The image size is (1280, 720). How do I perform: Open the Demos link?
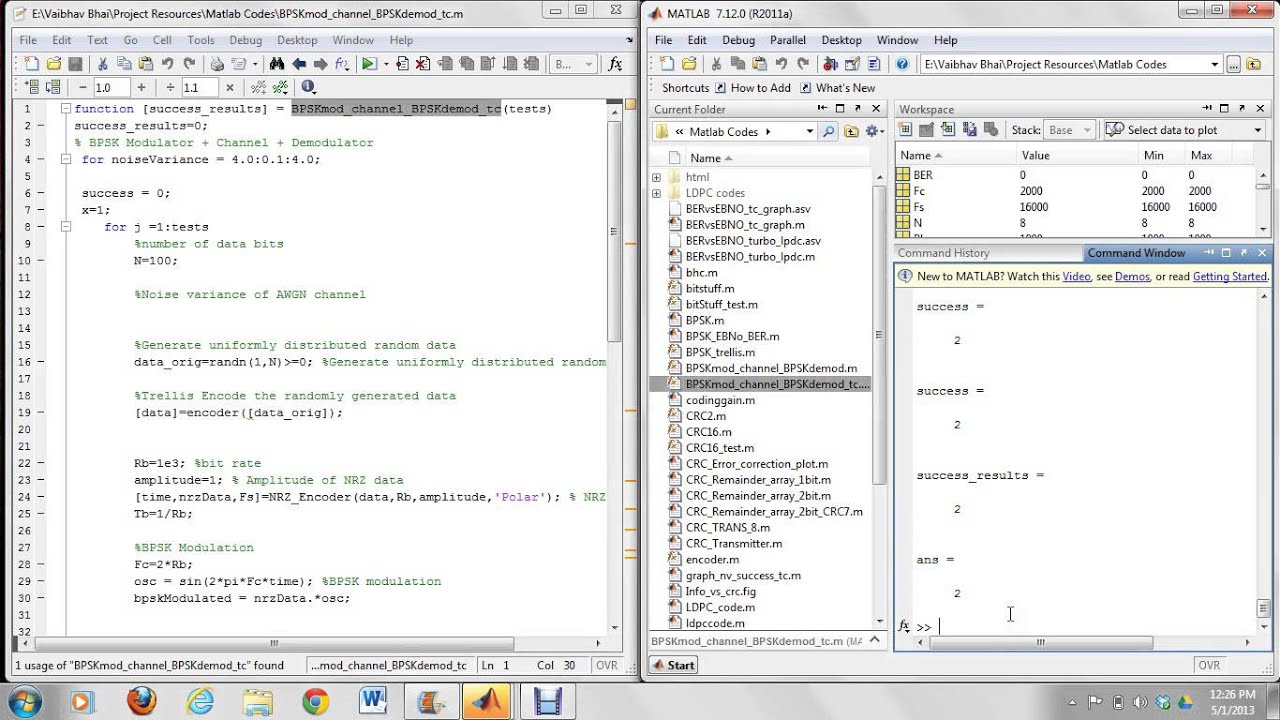tap(1132, 276)
